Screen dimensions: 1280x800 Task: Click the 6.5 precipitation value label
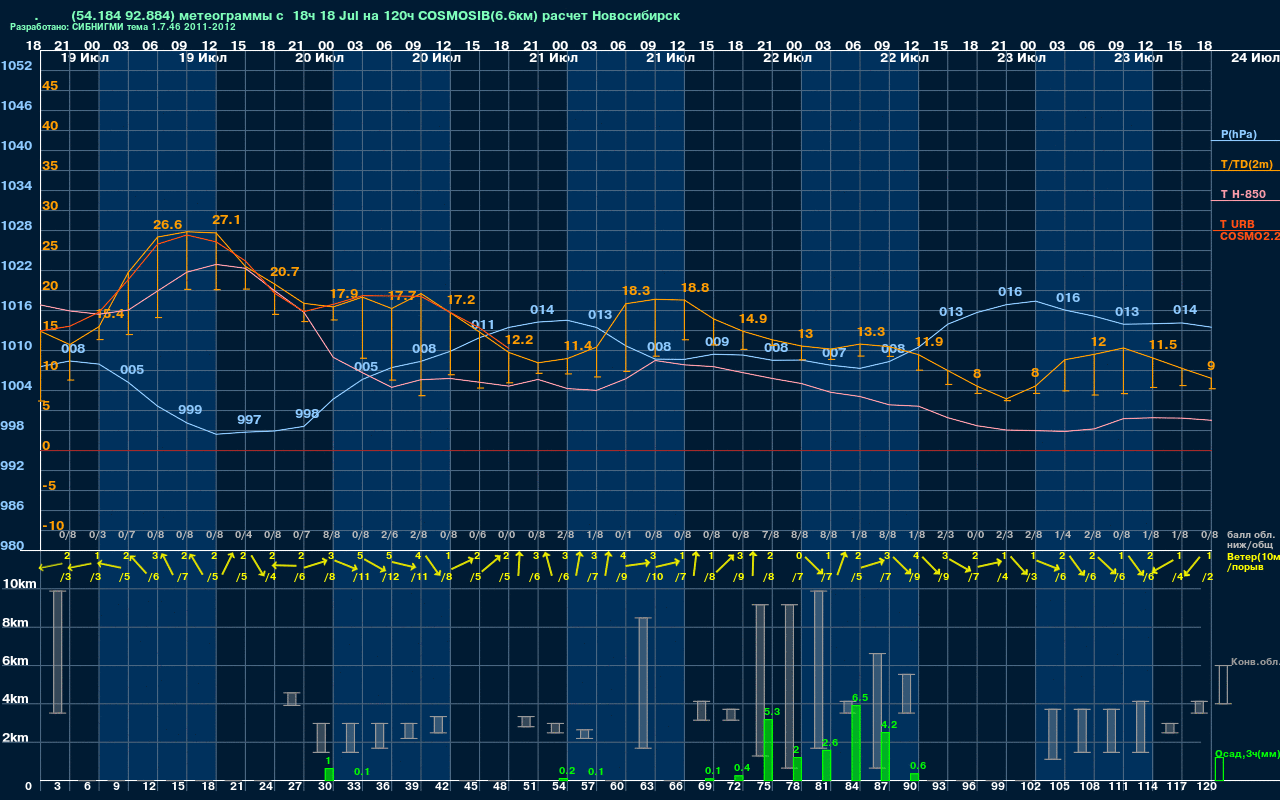pyautogui.click(x=860, y=697)
